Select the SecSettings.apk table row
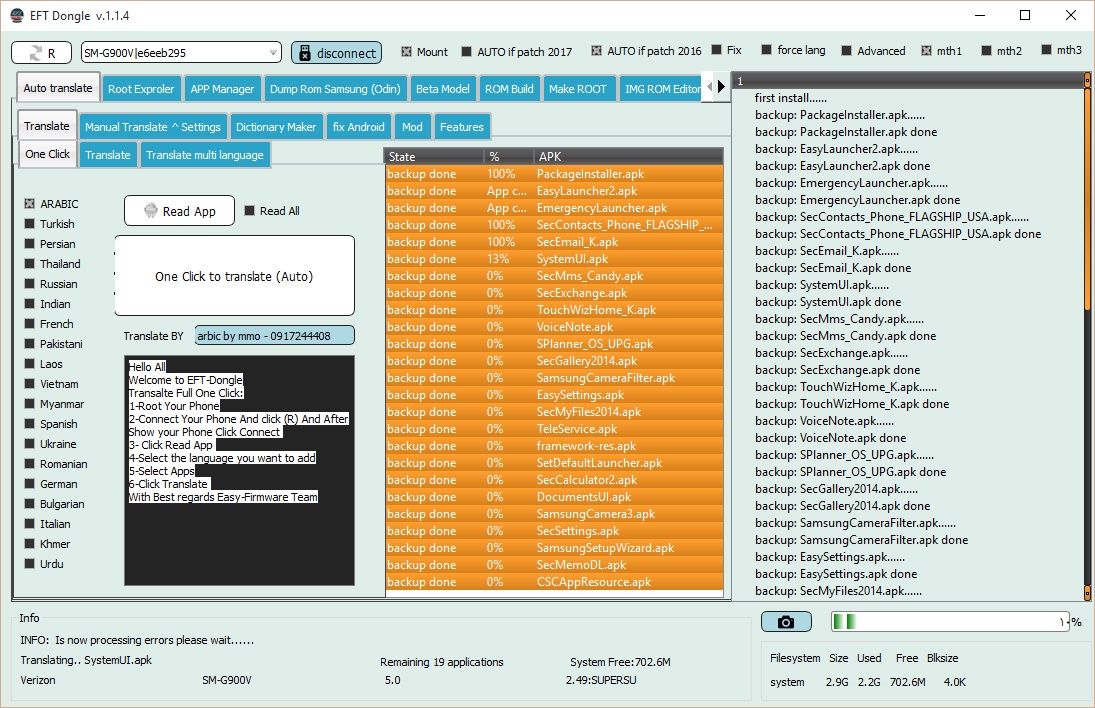Viewport: 1095px width, 708px height. [x=554, y=531]
